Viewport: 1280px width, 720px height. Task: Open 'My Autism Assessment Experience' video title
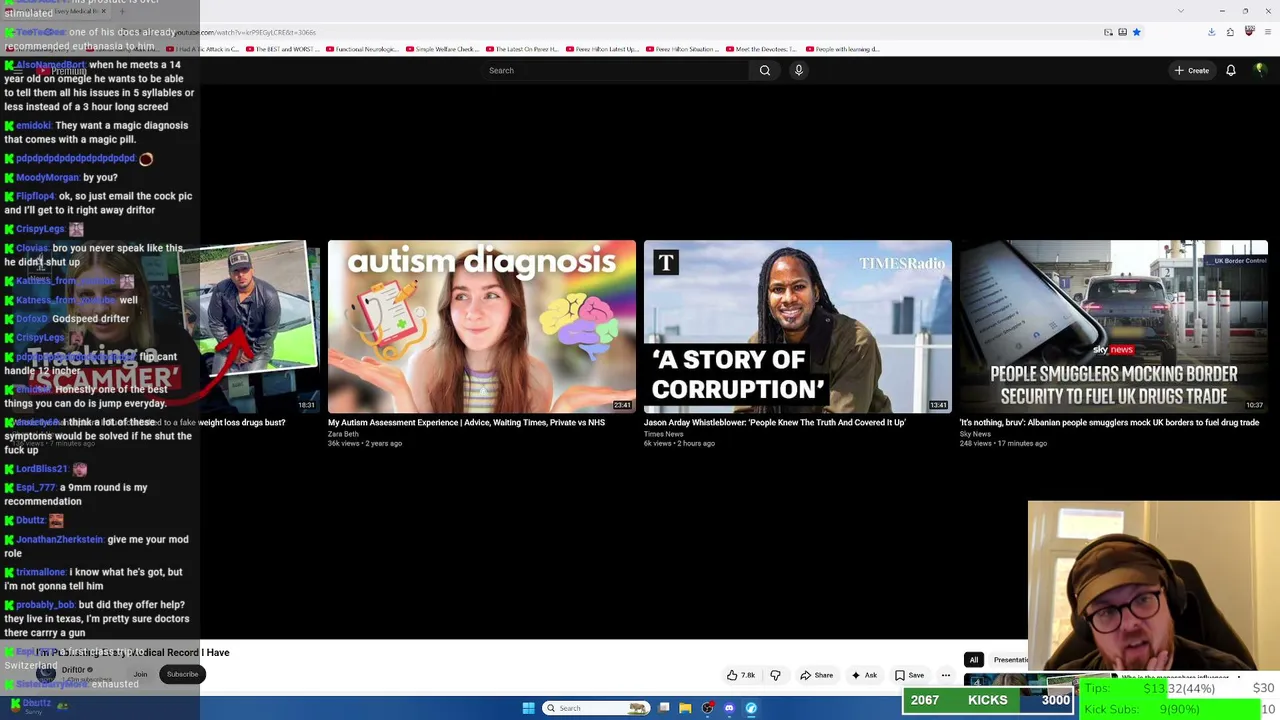pos(466,423)
